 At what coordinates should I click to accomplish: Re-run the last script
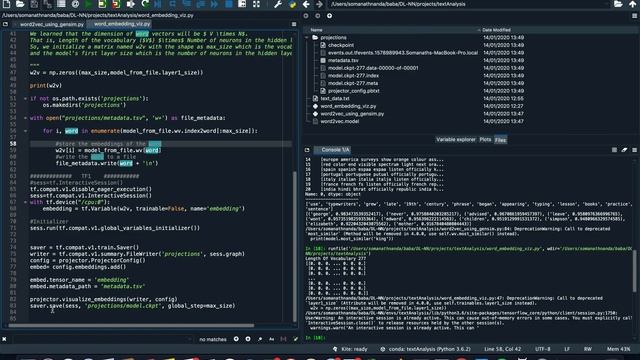[x=145, y=4]
